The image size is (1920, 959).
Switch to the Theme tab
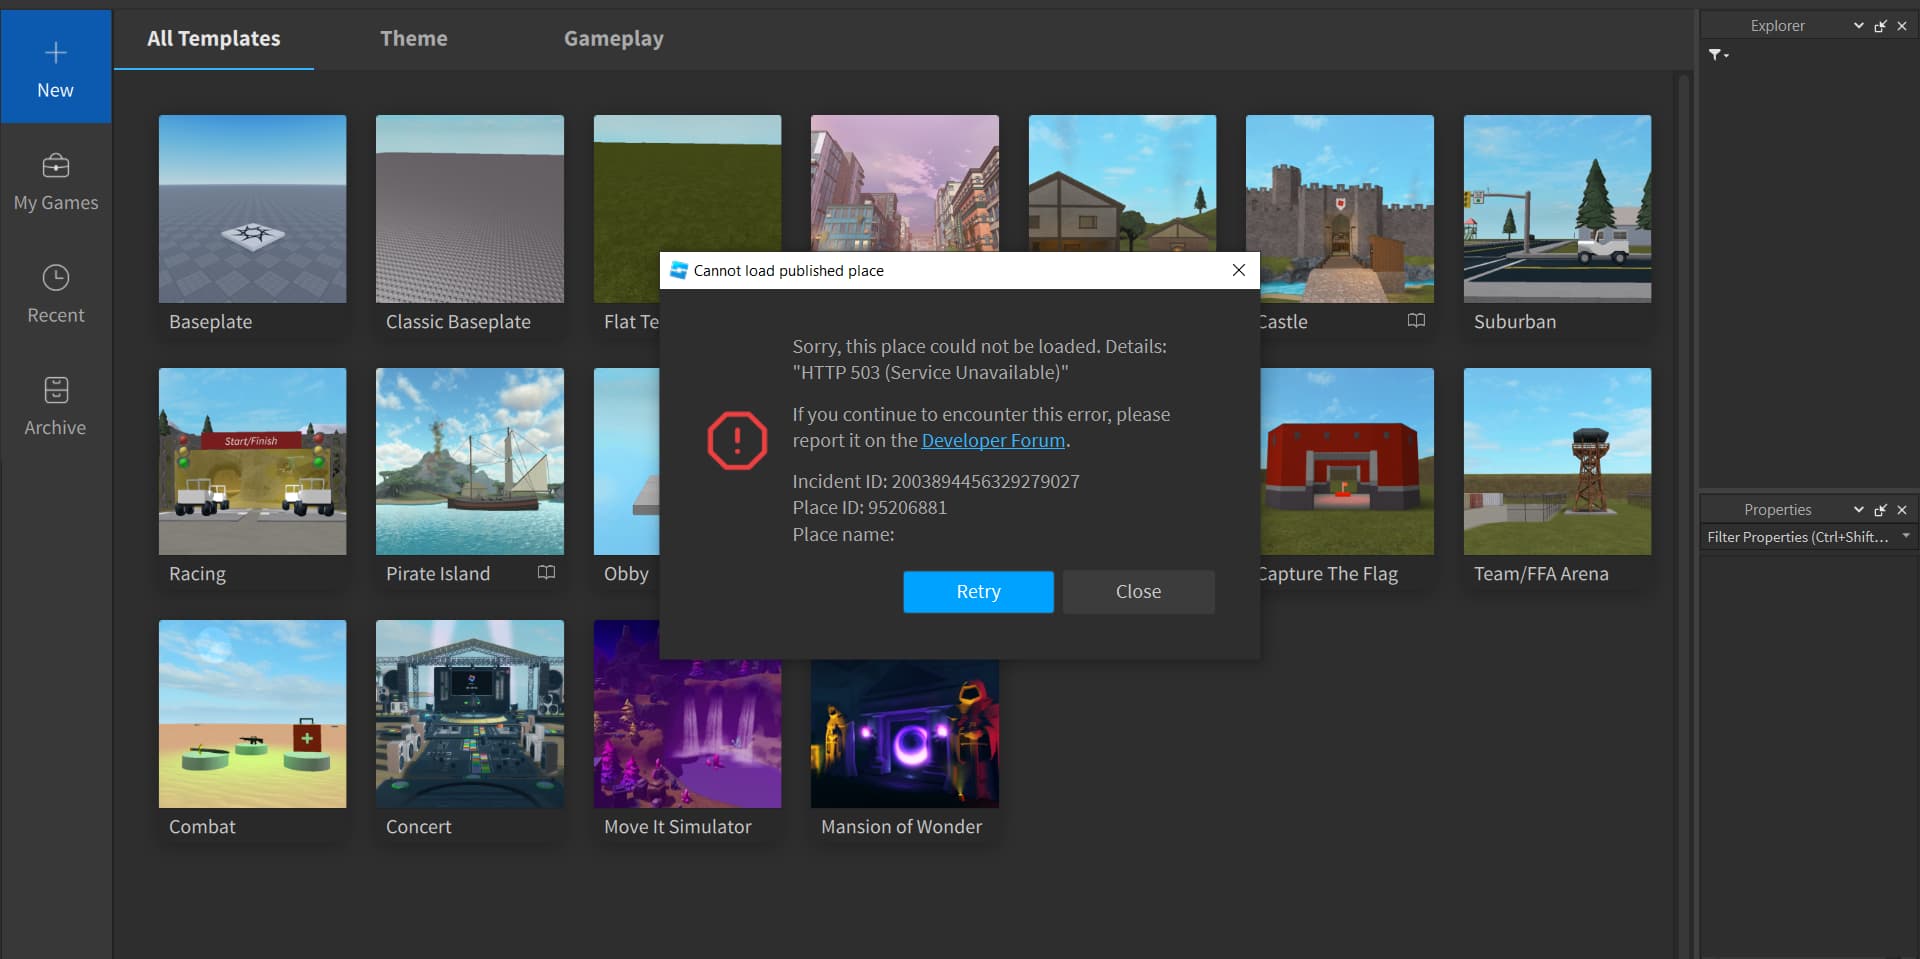413,38
